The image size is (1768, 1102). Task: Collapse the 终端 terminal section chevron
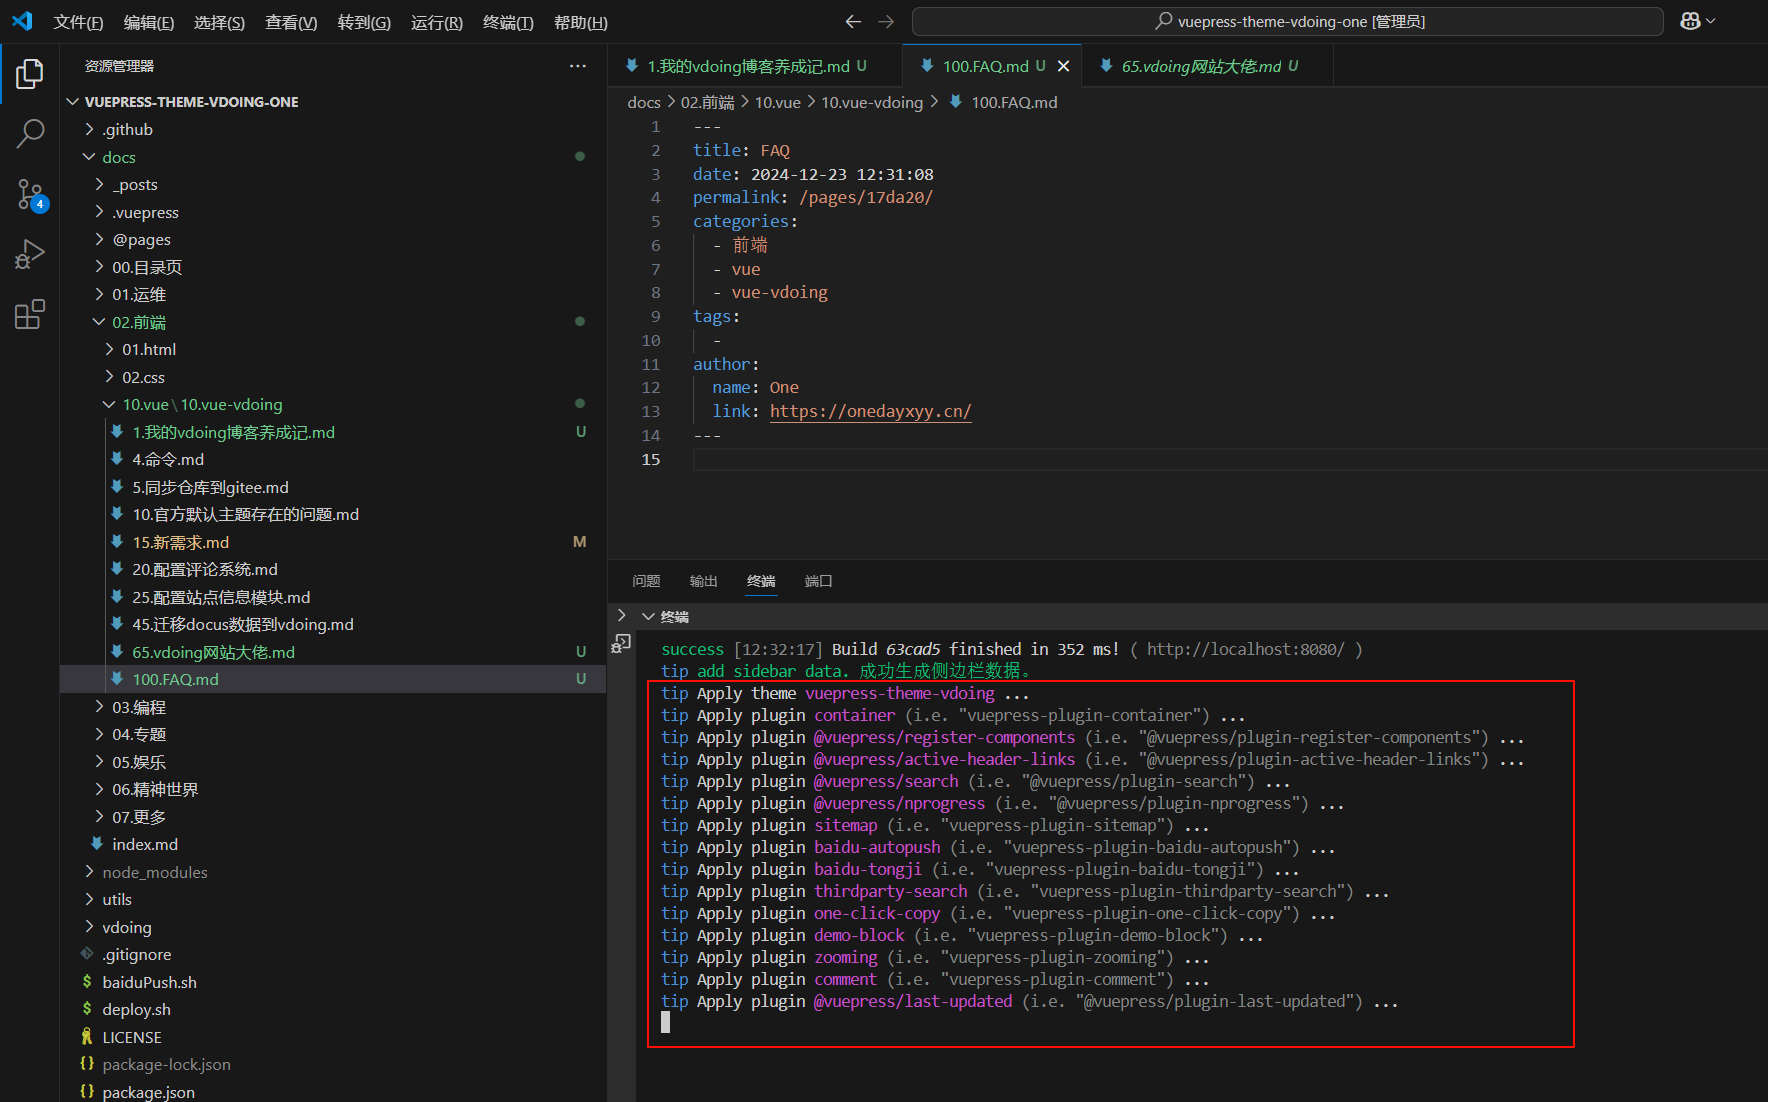(x=648, y=617)
